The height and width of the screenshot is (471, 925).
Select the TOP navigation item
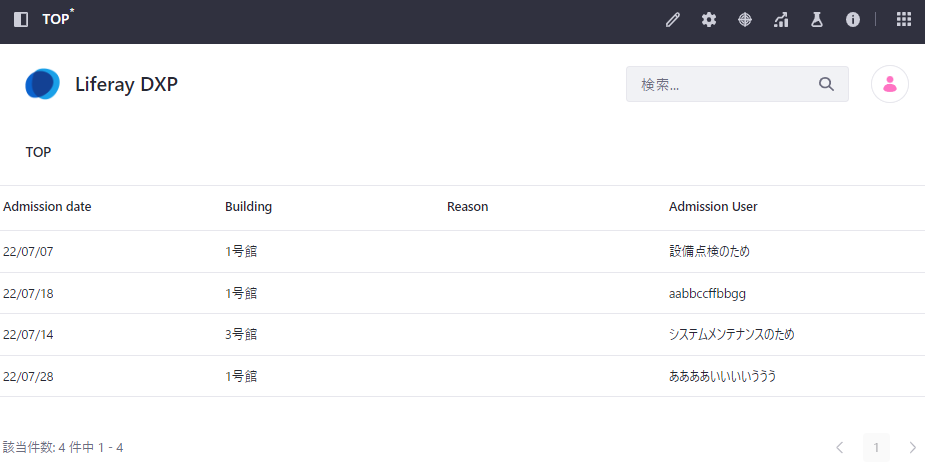(38, 152)
